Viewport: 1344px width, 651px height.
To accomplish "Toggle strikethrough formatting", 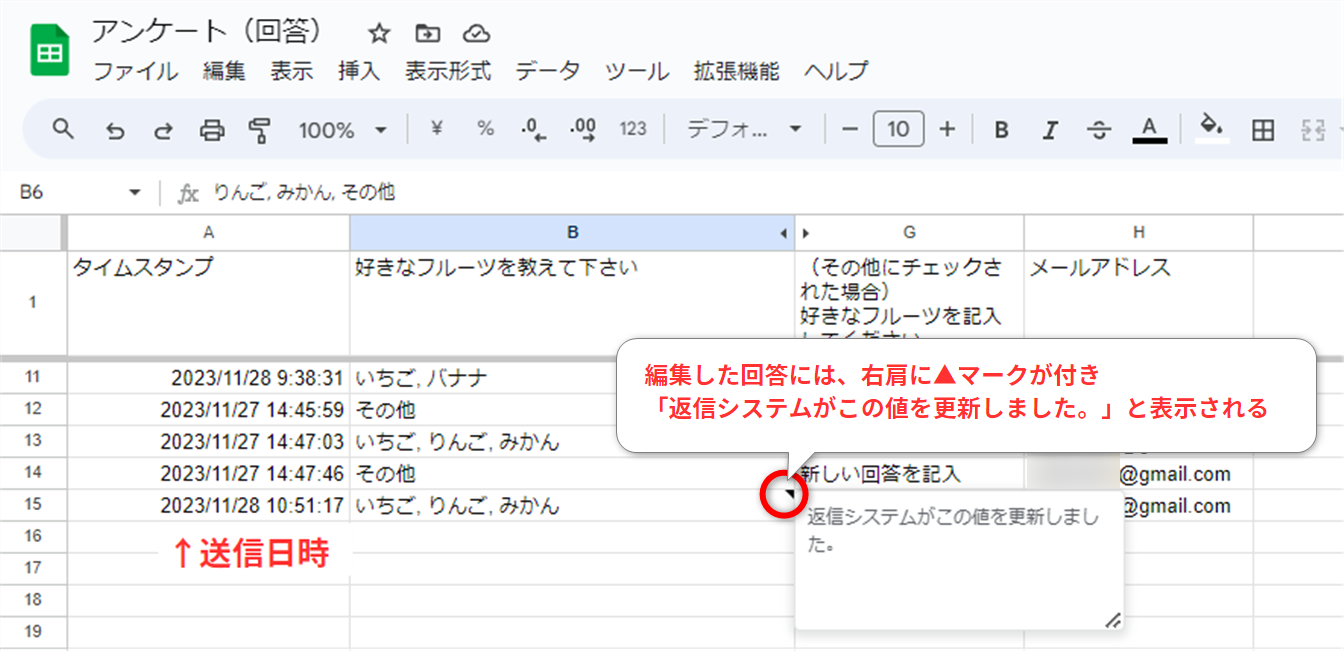I will click(1099, 130).
